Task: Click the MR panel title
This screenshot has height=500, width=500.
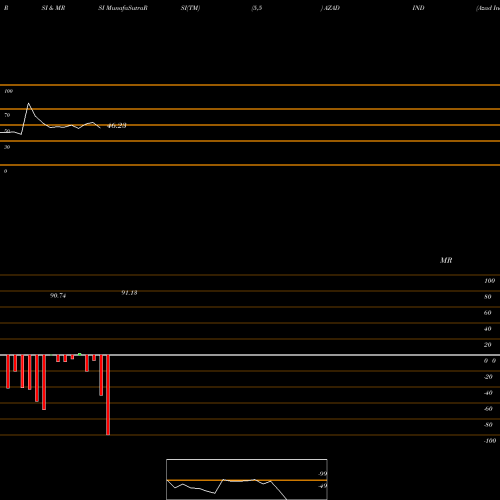Action: coord(446,261)
